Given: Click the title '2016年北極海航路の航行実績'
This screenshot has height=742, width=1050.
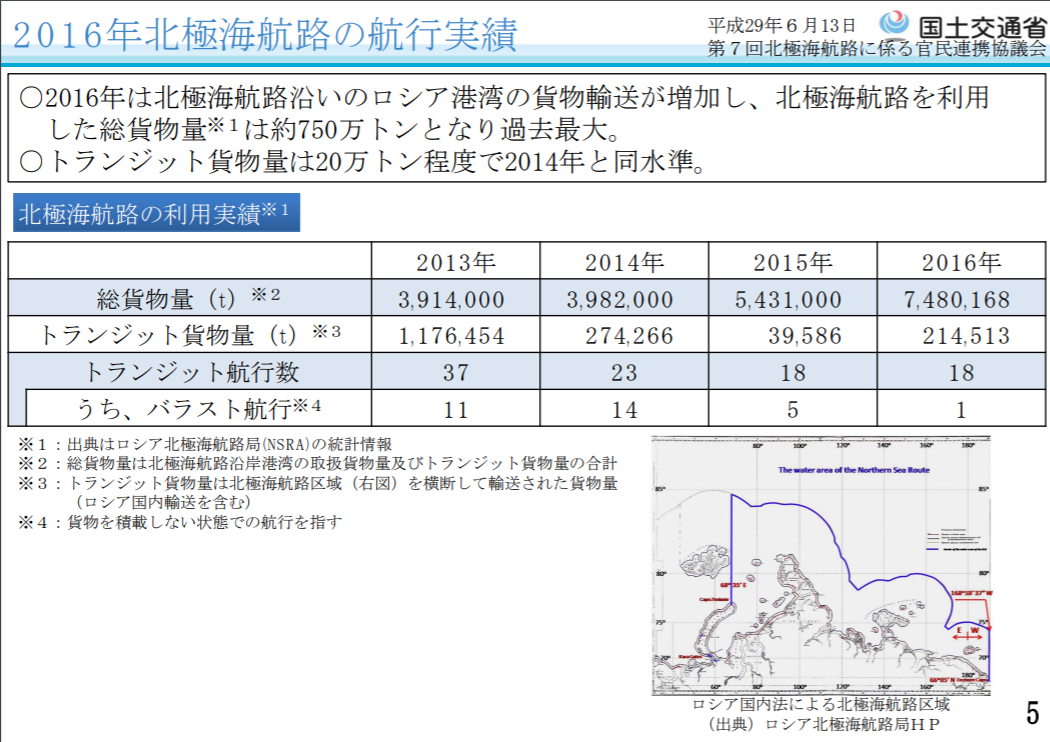Looking at the screenshot, I should tap(265, 34).
